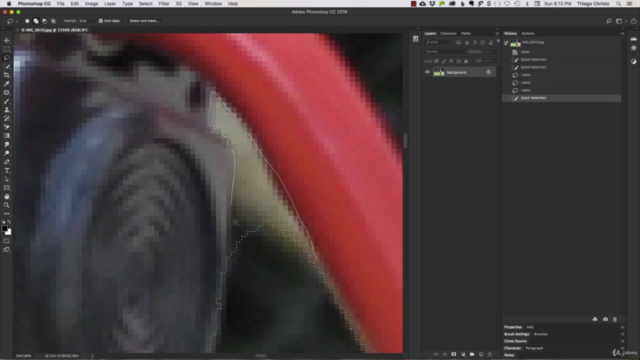
Task: Select the Eyedropper tool
Action: point(7,84)
